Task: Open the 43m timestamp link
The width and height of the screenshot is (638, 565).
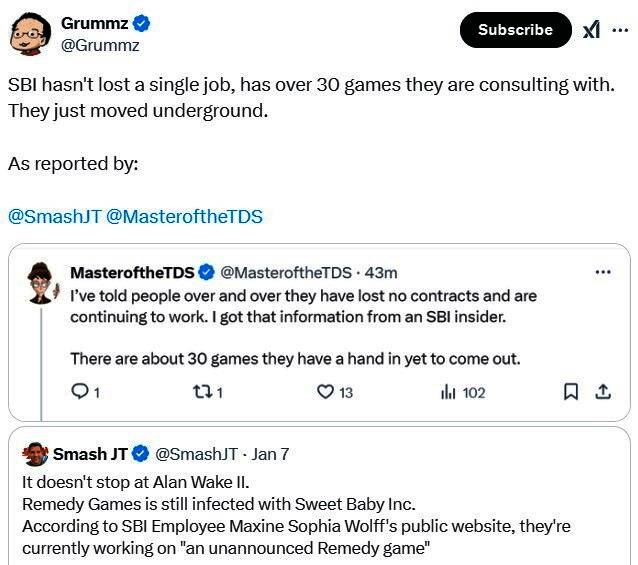Action: pos(382,272)
